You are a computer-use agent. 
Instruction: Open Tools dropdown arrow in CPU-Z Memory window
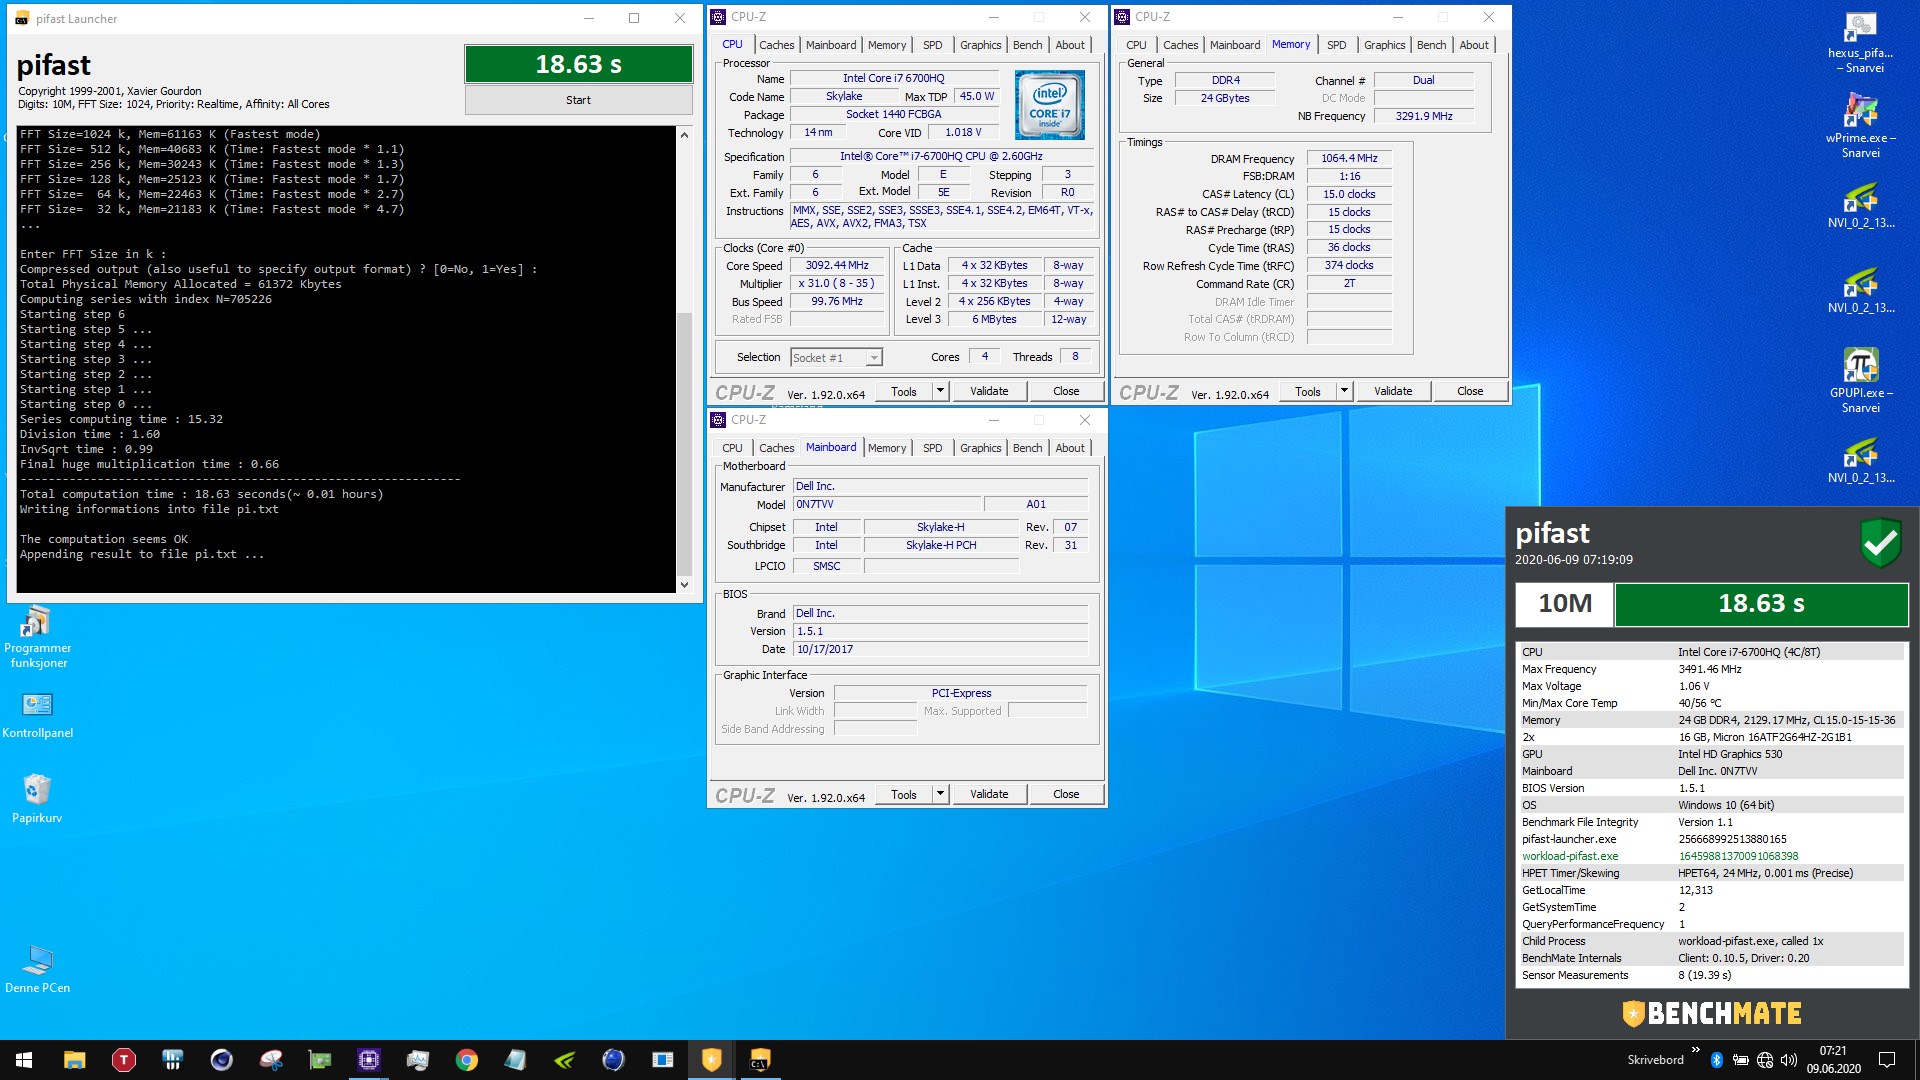(x=1344, y=391)
